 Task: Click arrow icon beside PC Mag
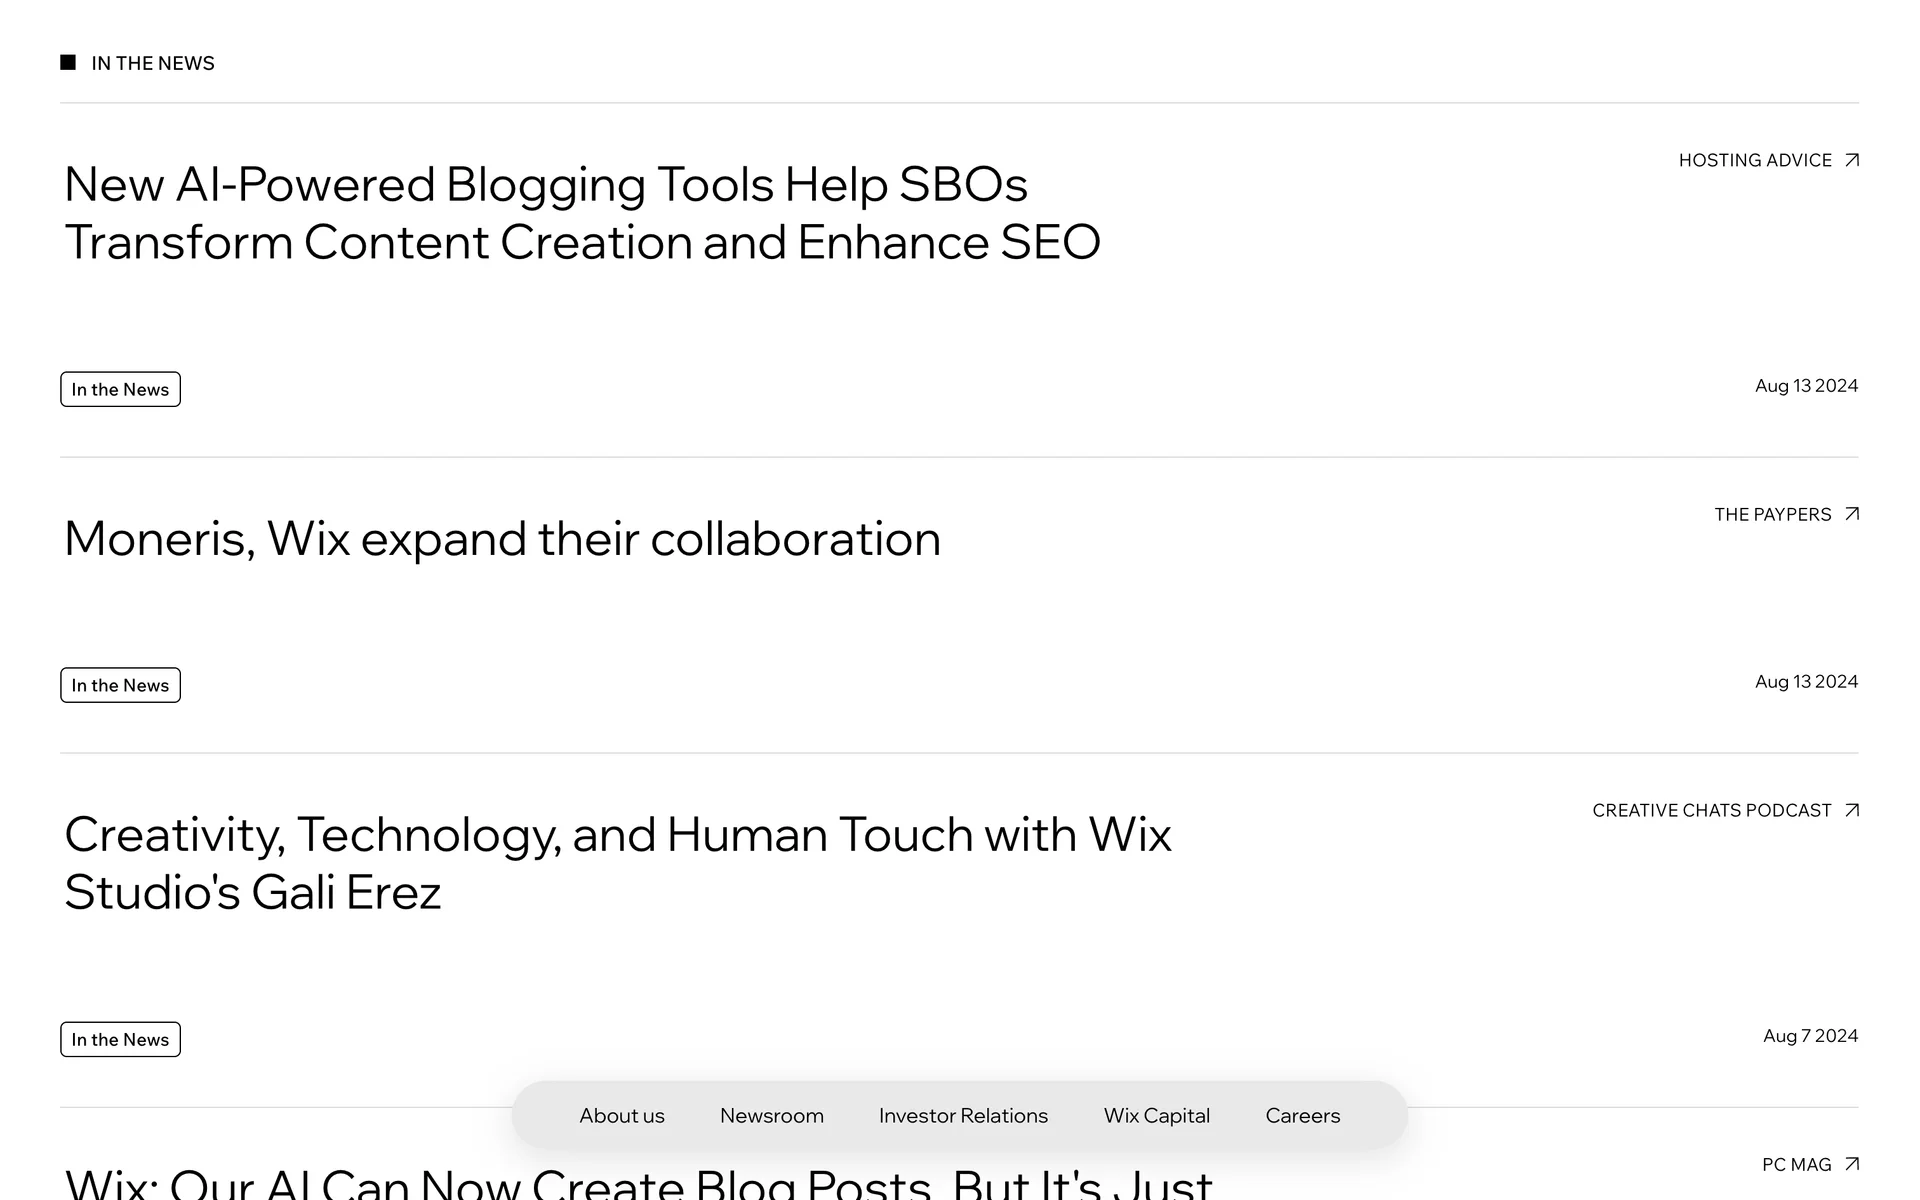(x=1852, y=1164)
